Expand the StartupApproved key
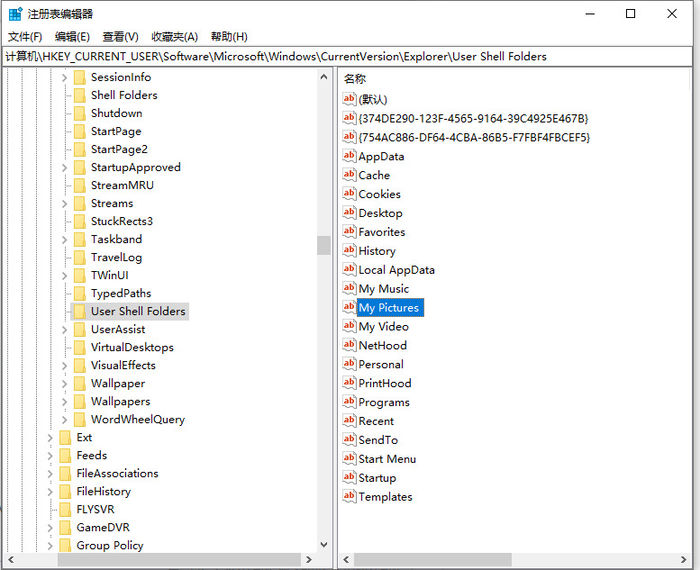The width and height of the screenshot is (700, 570). (x=64, y=168)
